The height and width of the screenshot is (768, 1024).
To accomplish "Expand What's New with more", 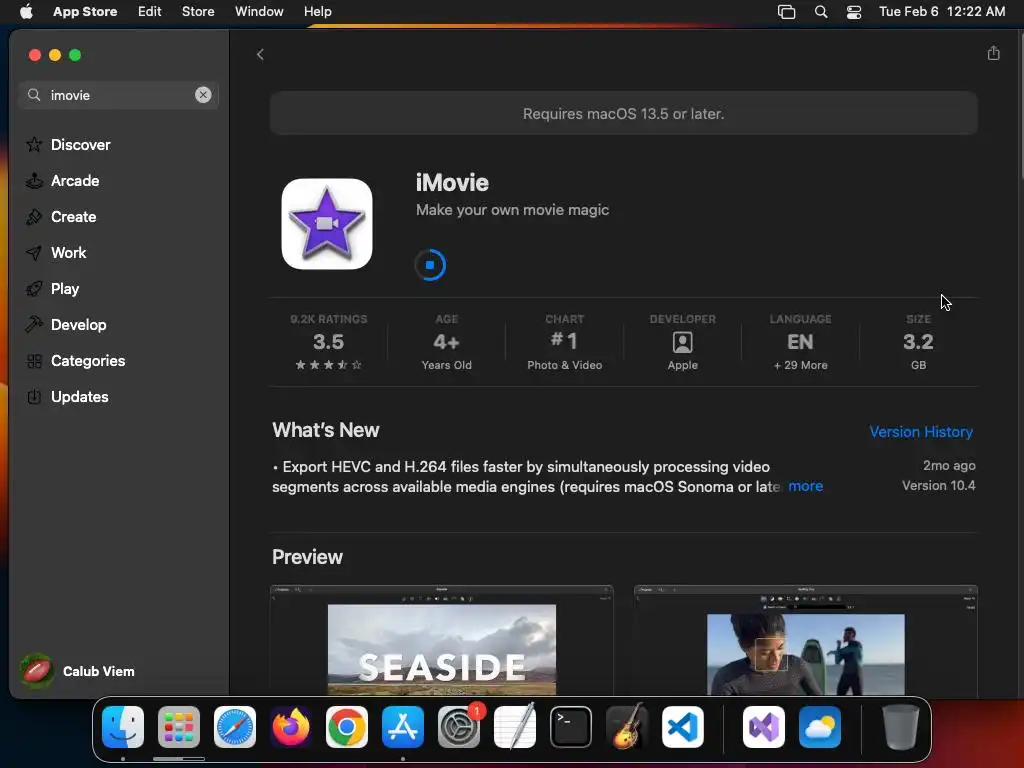I will click(805, 486).
